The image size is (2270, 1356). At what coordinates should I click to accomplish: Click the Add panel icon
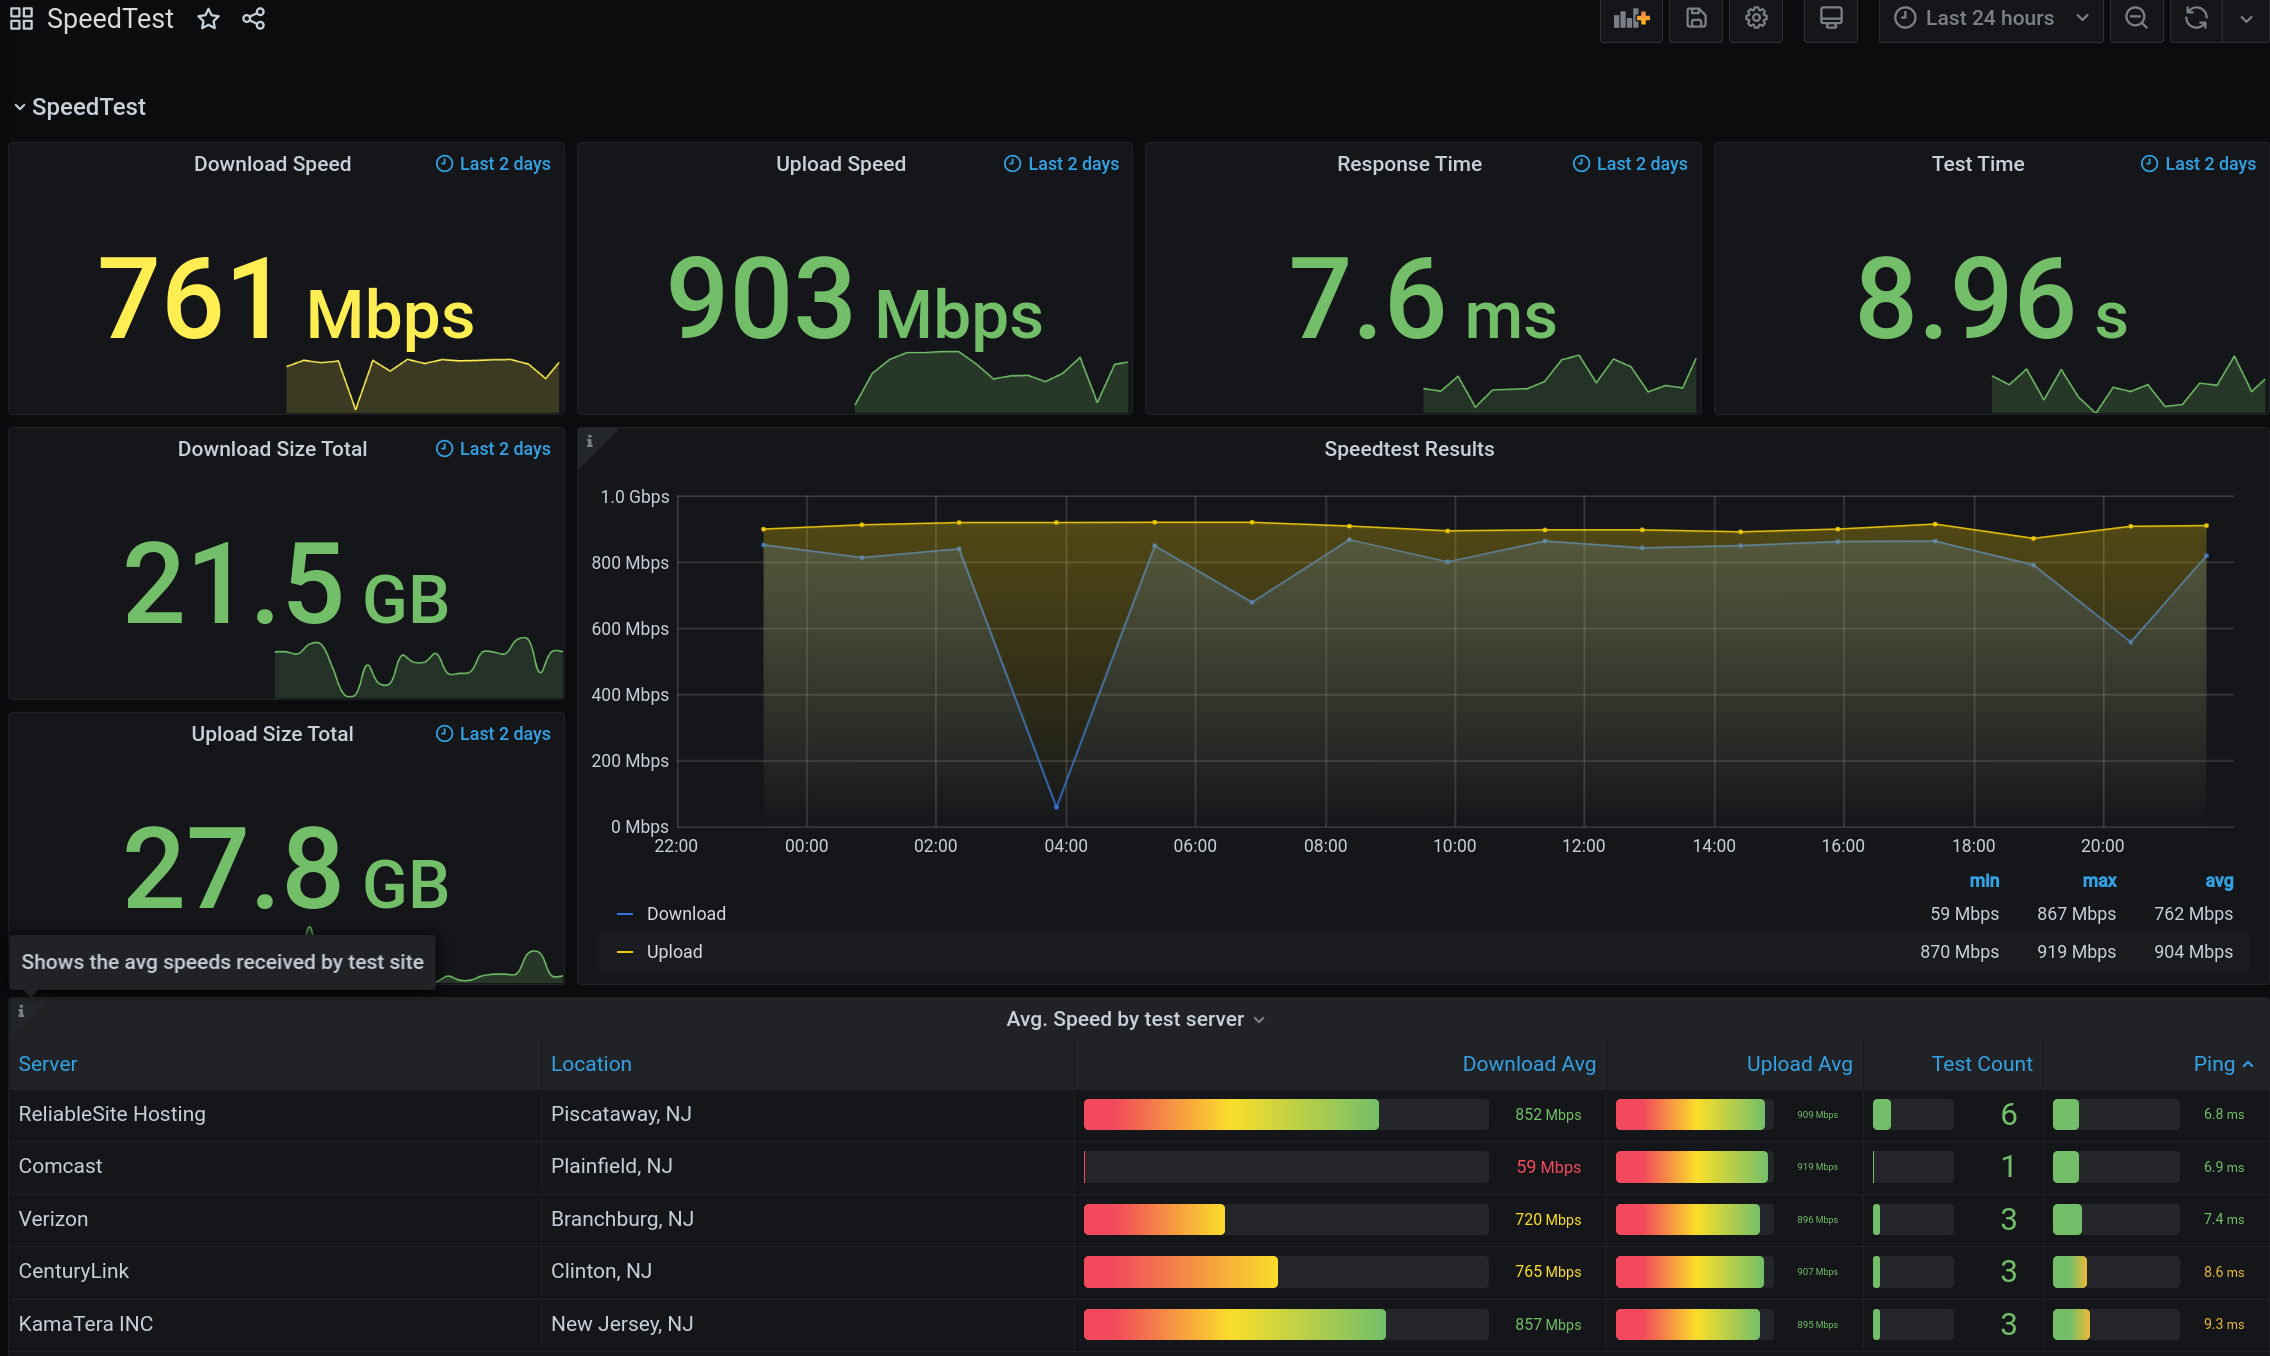1630,18
